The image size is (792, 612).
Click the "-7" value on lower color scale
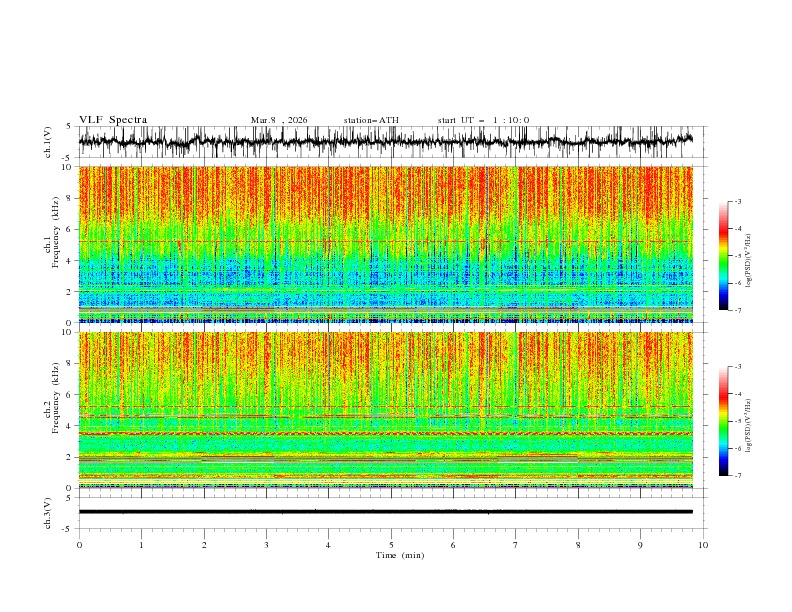[x=738, y=476]
